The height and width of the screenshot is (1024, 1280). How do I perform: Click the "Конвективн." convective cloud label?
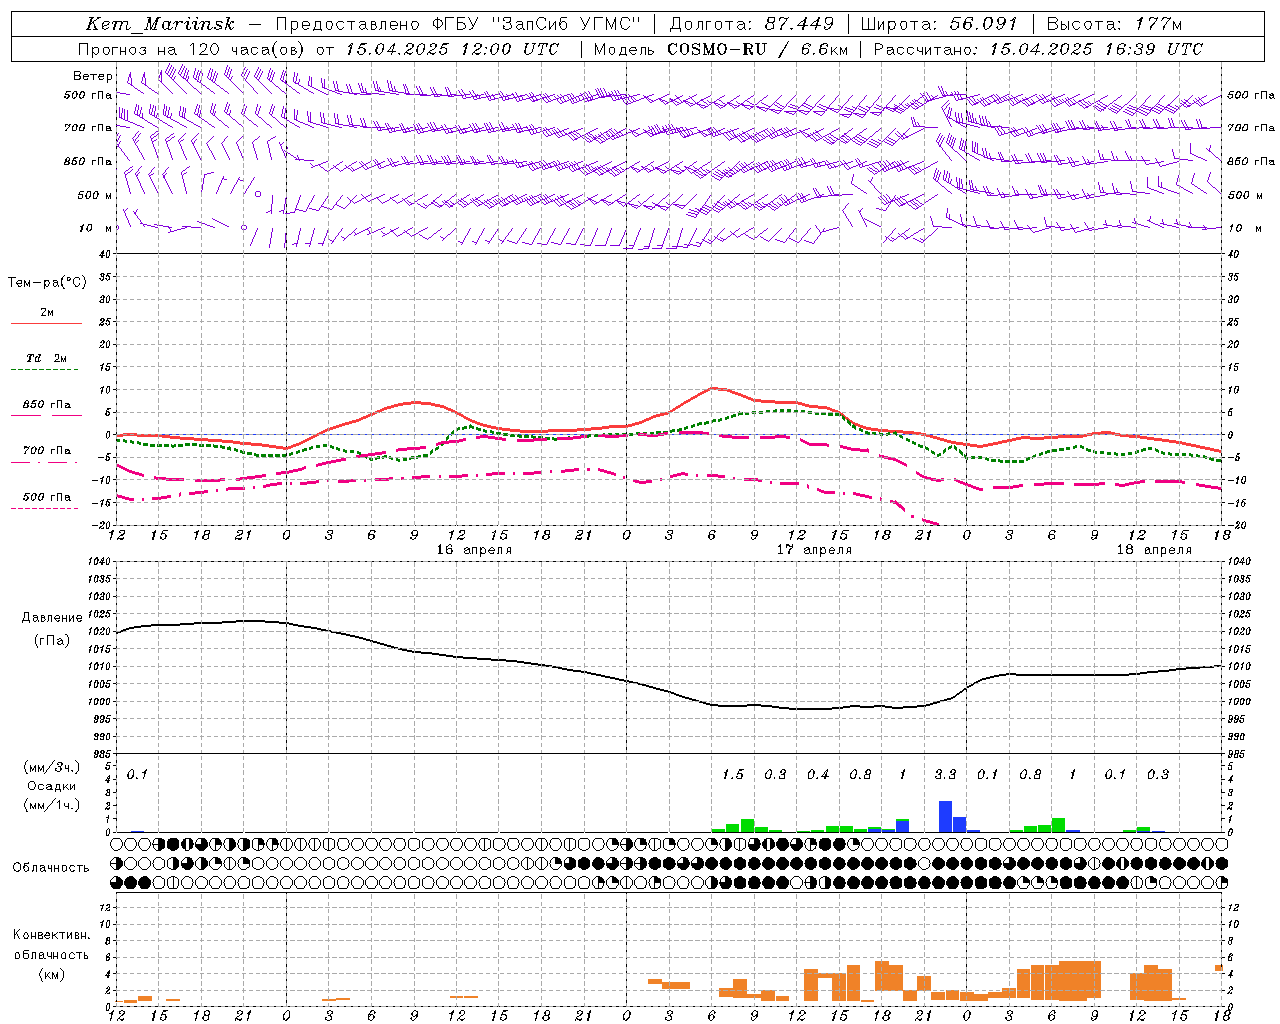(51, 935)
